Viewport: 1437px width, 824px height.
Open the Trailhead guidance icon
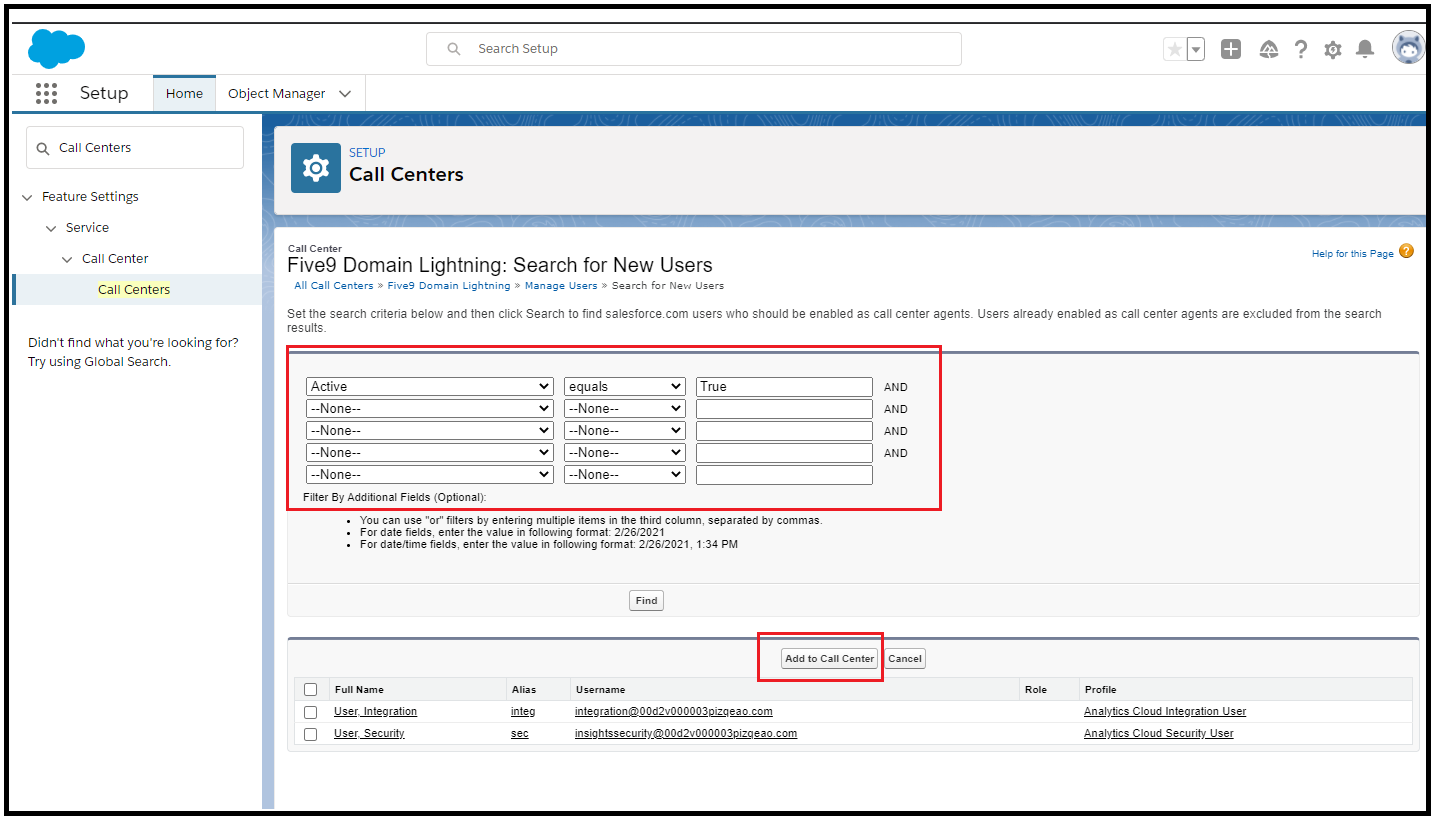tap(1269, 49)
